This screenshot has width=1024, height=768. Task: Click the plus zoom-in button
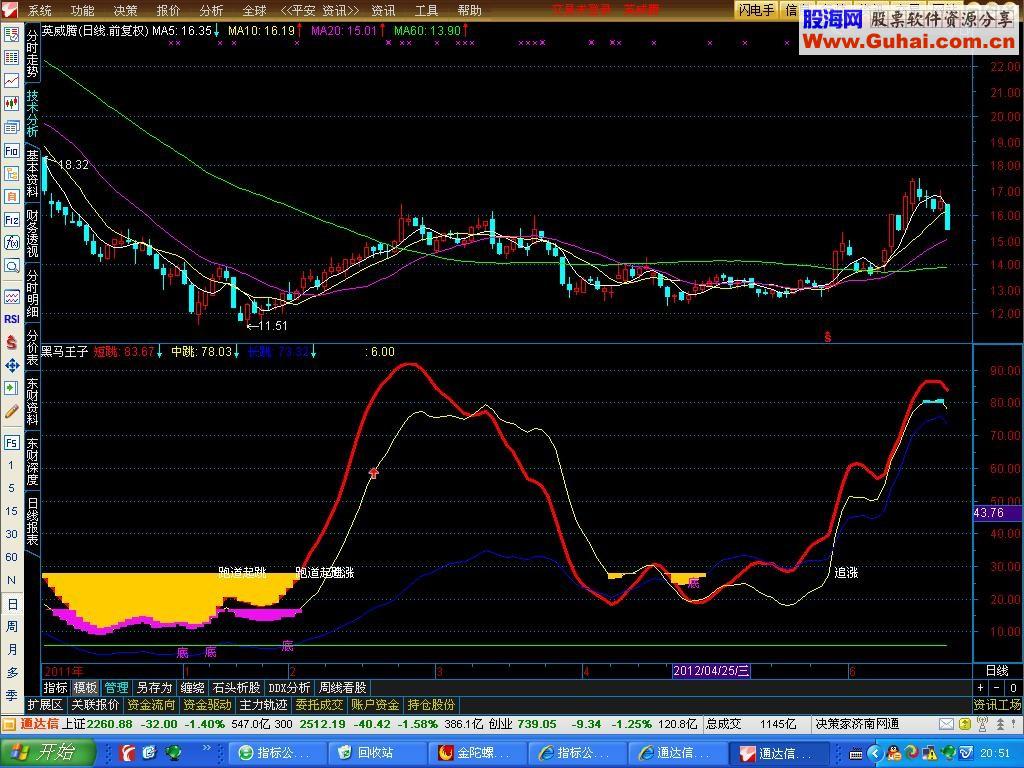980,688
